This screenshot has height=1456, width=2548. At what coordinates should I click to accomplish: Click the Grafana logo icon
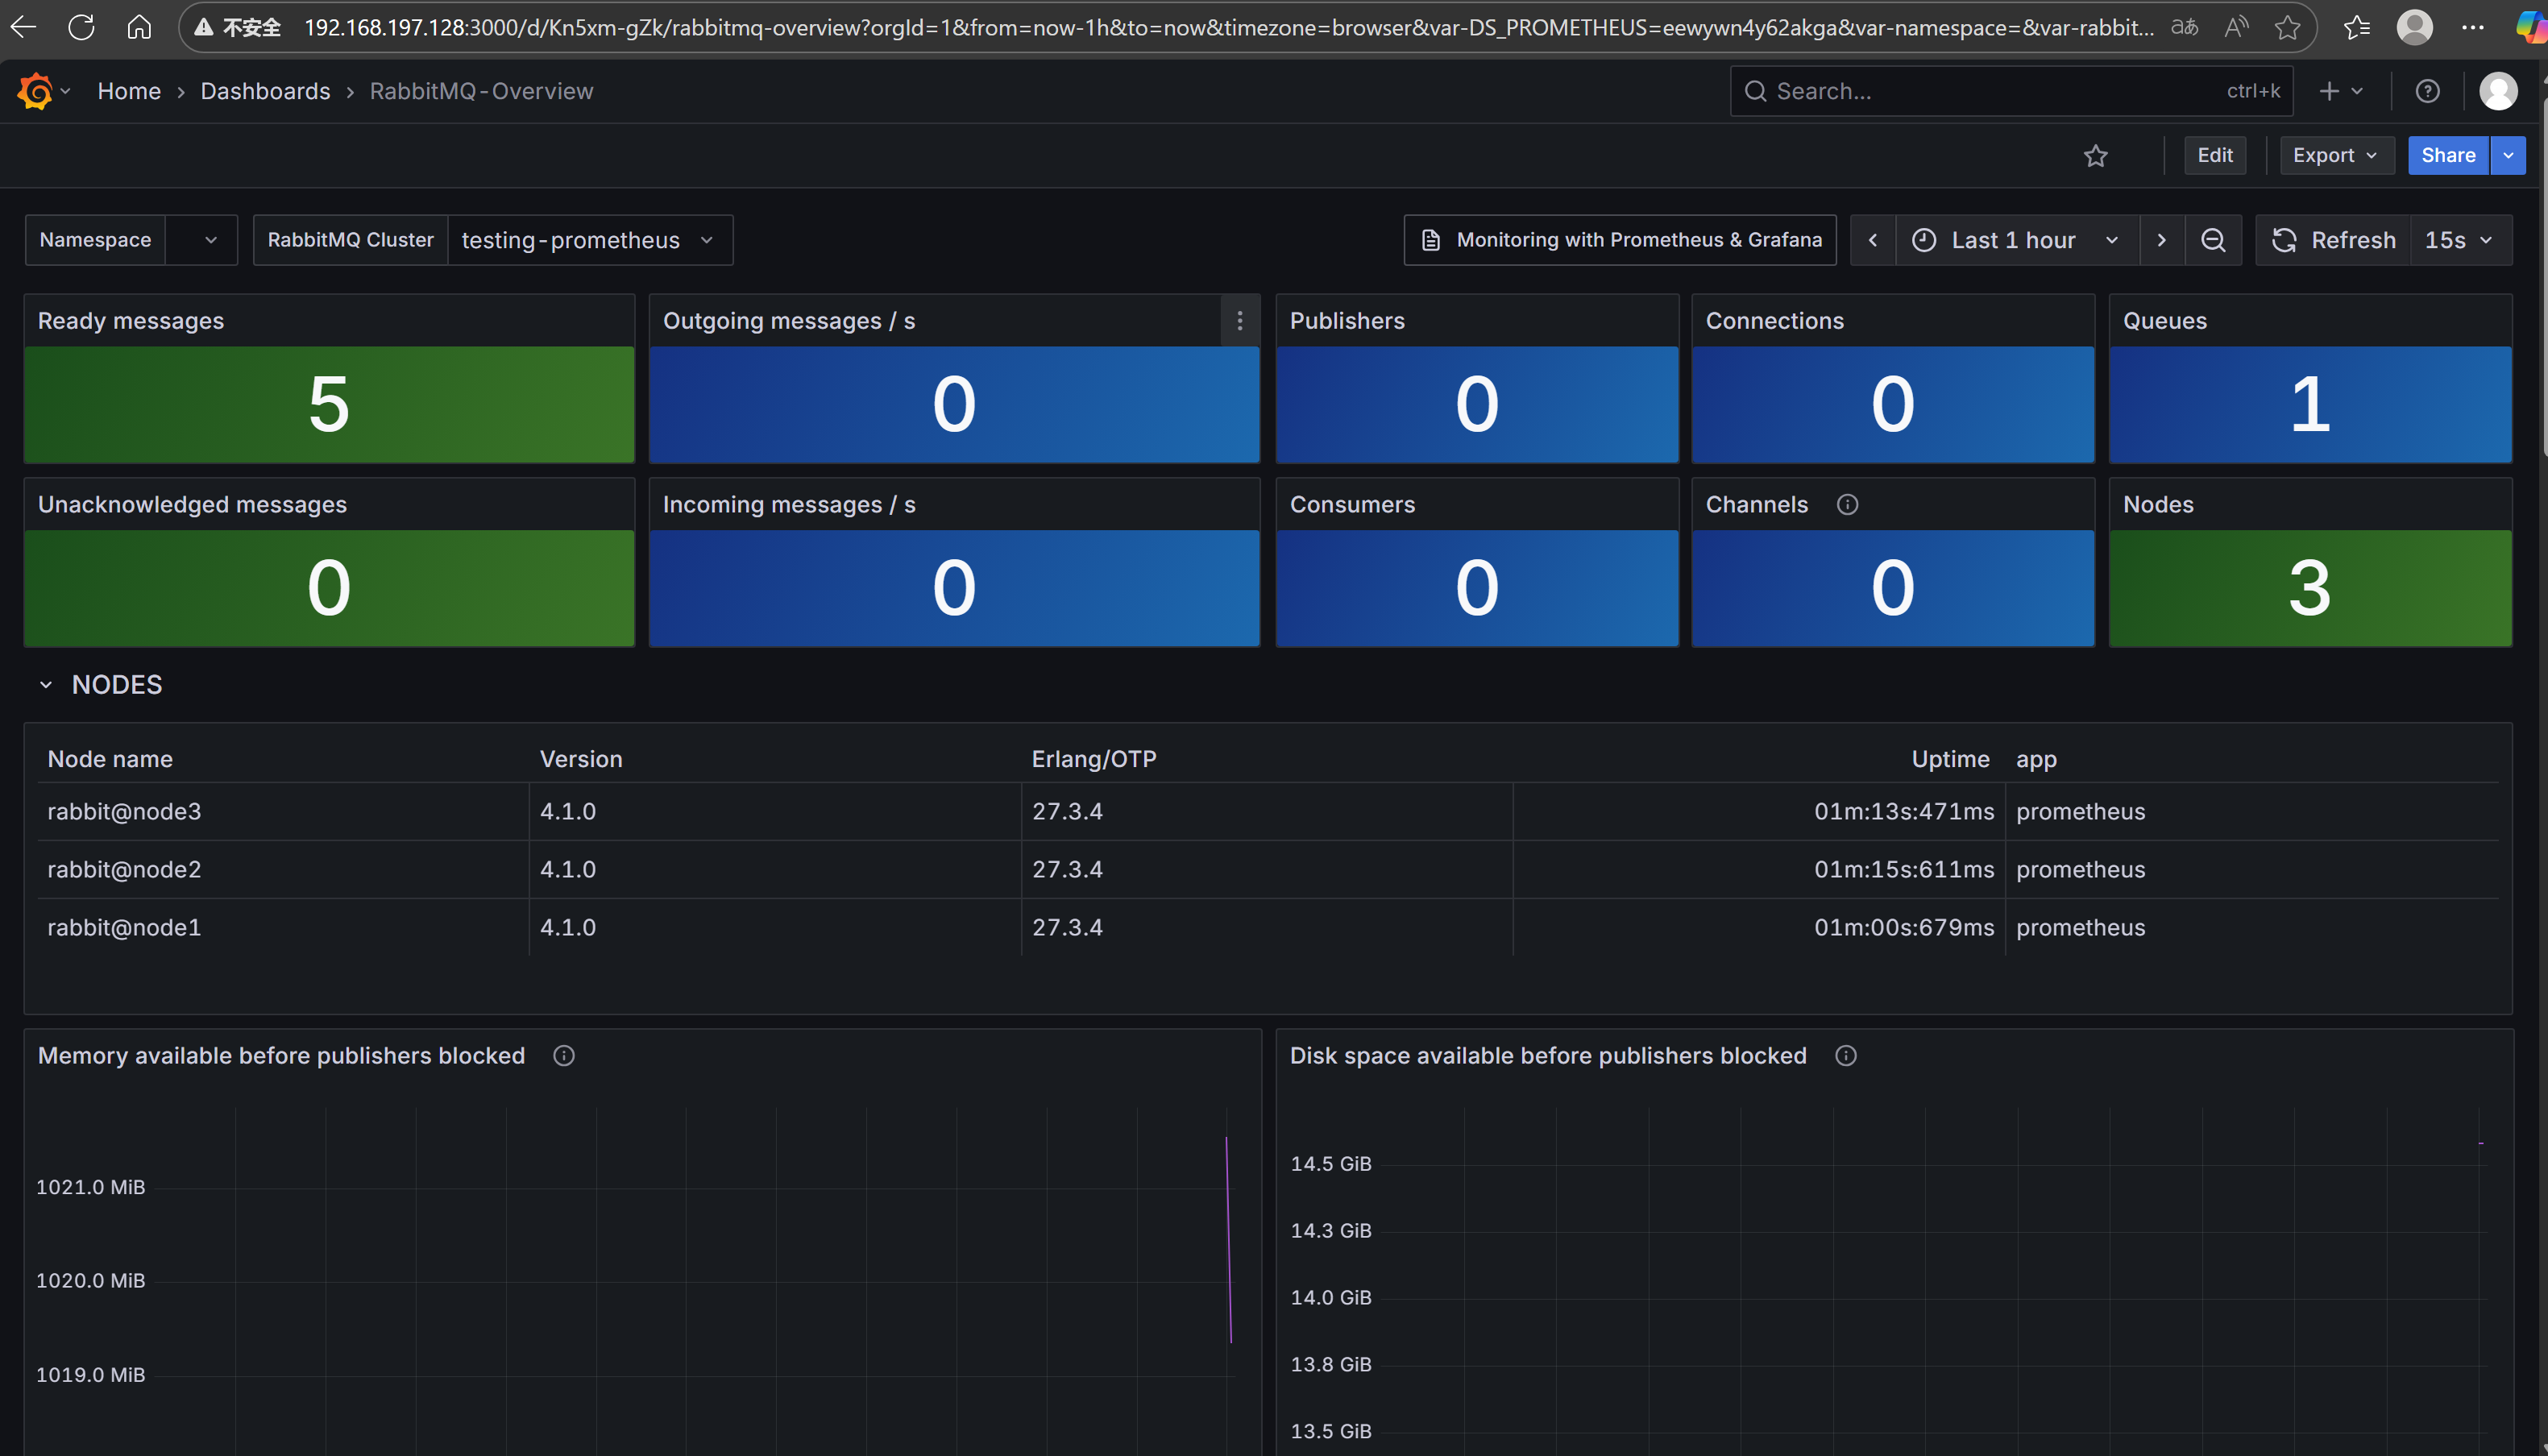pyautogui.click(x=35, y=91)
